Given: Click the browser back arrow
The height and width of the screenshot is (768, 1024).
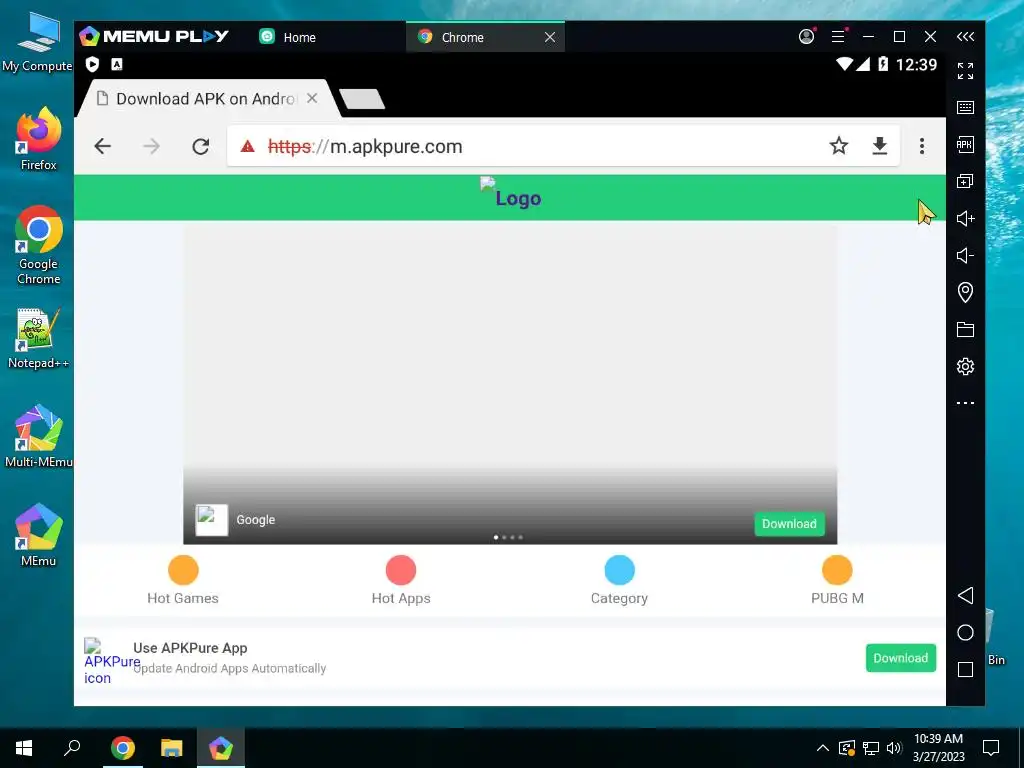Looking at the screenshot, I should coord(103,146).
